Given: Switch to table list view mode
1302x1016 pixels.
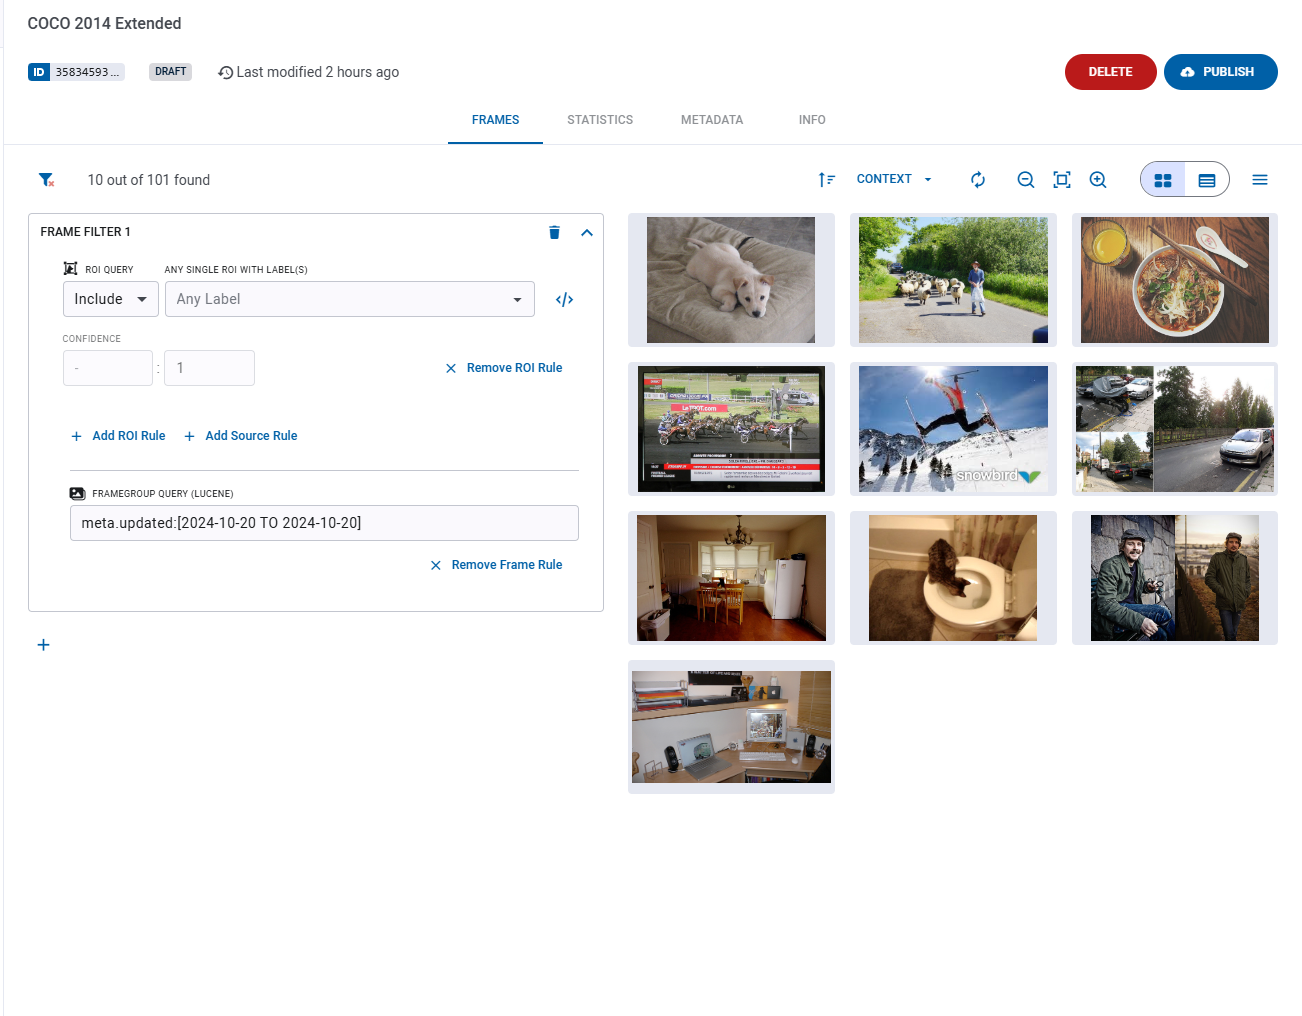Looking at the screenshot, I should click(x=1206, y=180).
